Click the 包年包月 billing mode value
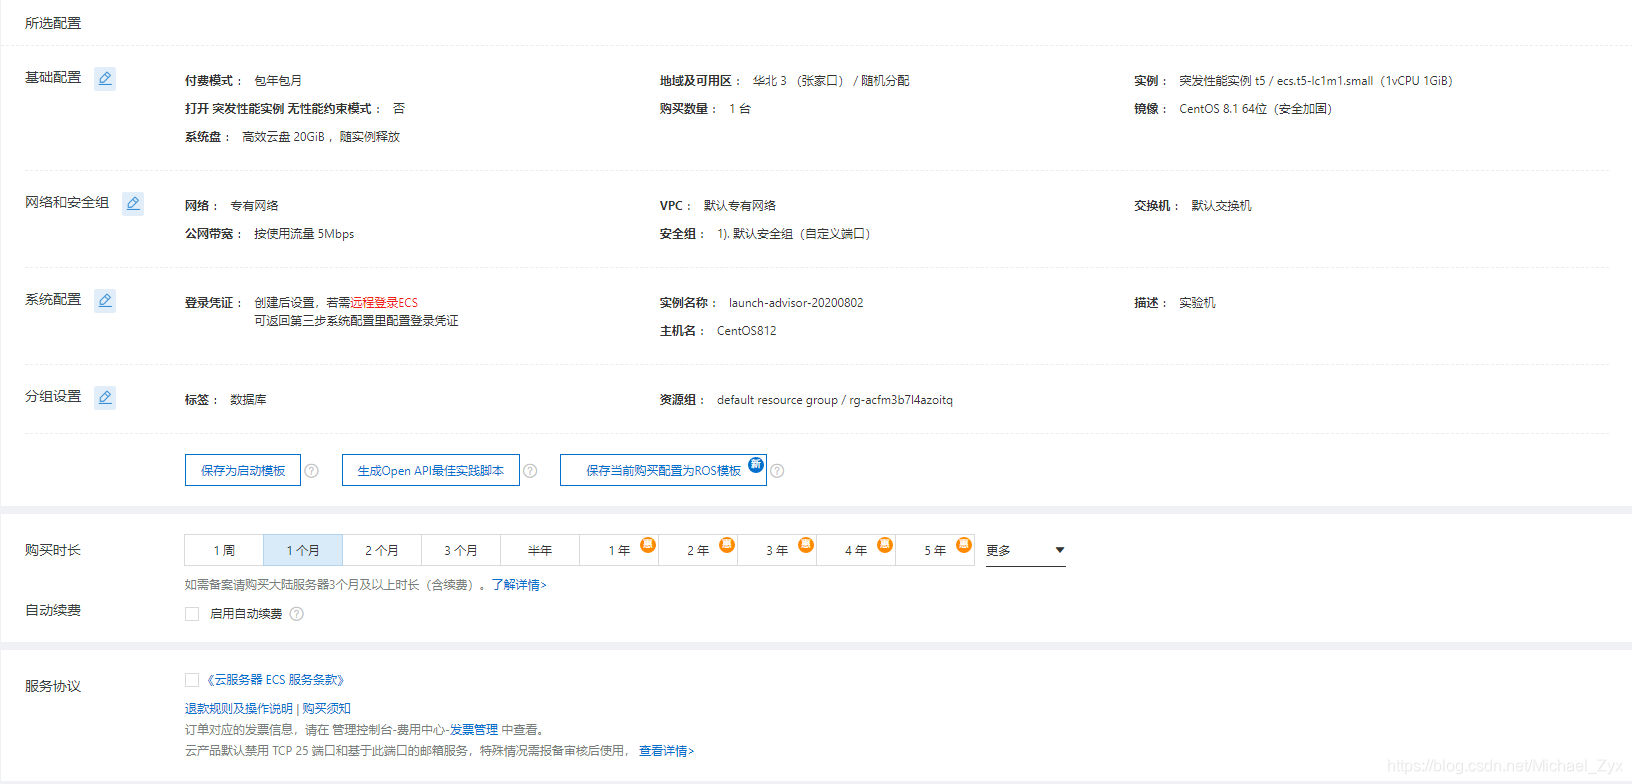1632x784 pixels. (278, 81)
